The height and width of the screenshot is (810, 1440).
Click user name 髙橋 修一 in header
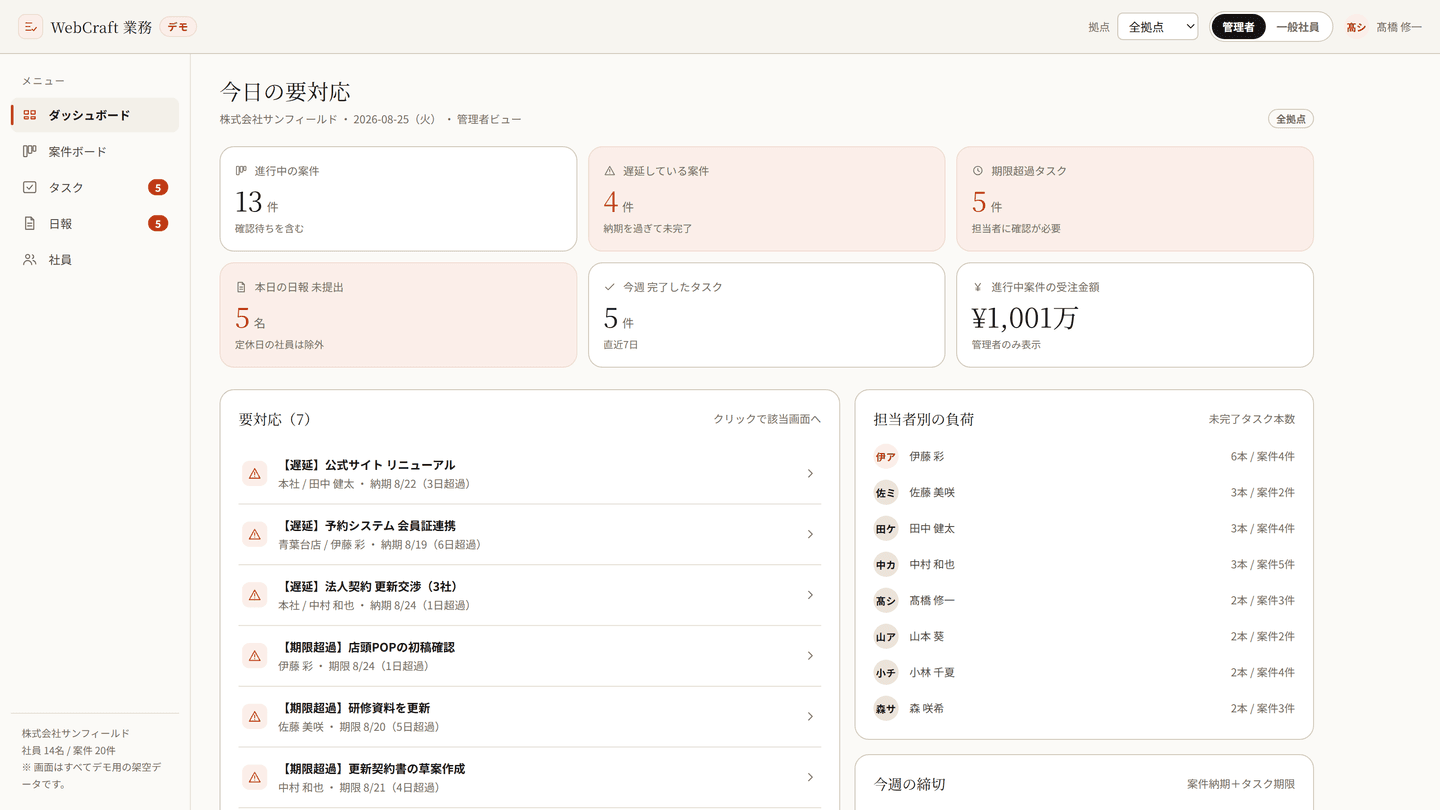[1399, 27]
